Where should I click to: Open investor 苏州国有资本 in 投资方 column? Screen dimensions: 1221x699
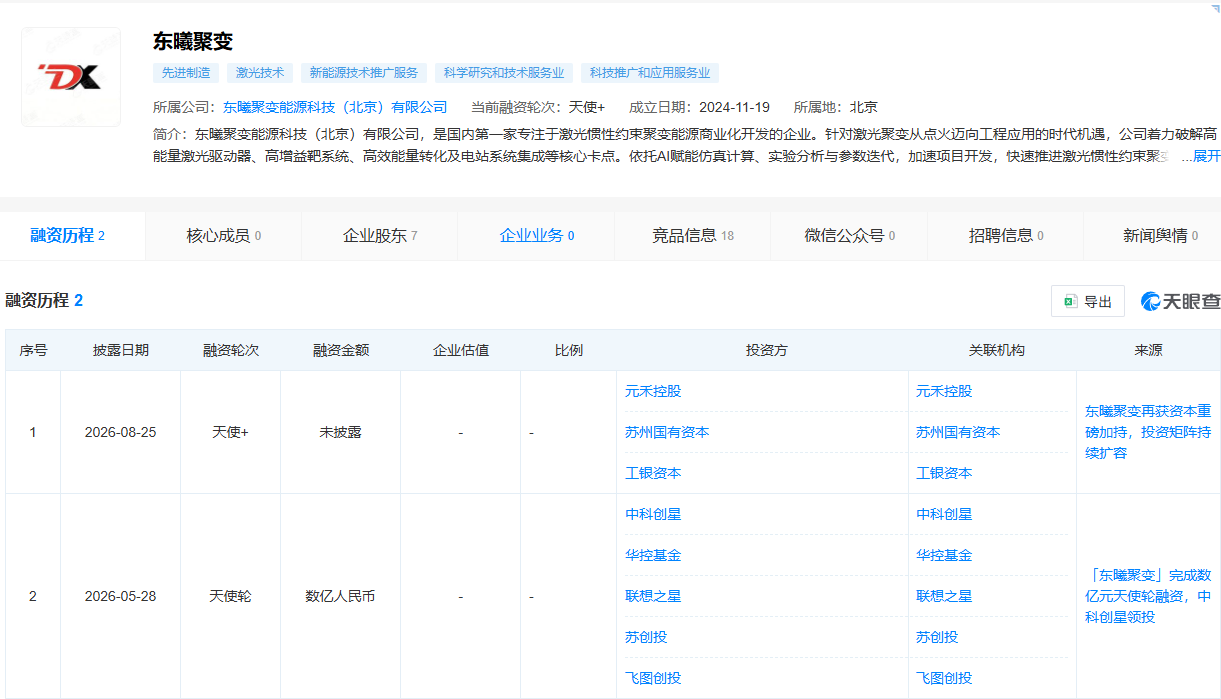tap(667, 432)
